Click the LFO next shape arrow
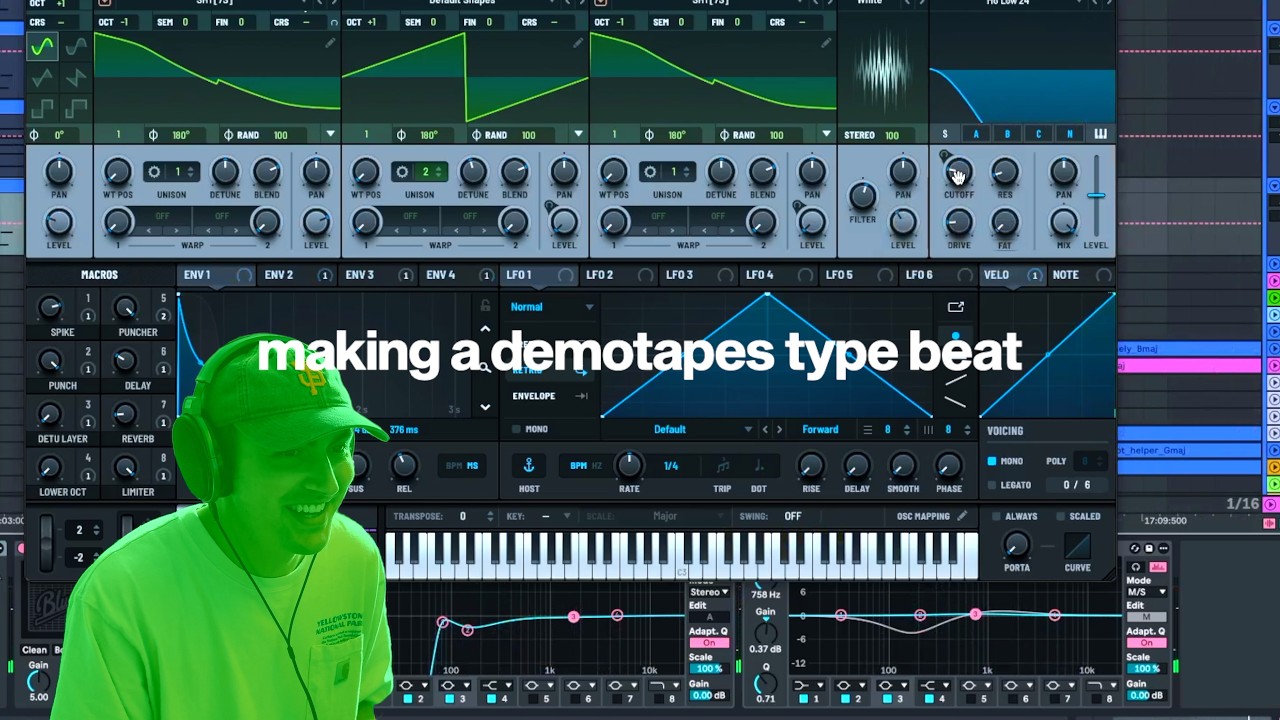This screenshot has height=720, width=1280. click(781, 429)
